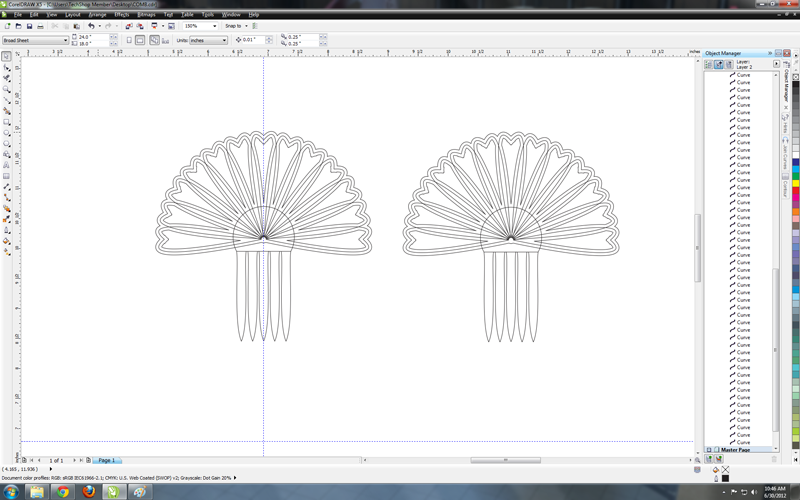The image size is (800, 500).
Task: Click the New document icon
Action: coord(7,26)
